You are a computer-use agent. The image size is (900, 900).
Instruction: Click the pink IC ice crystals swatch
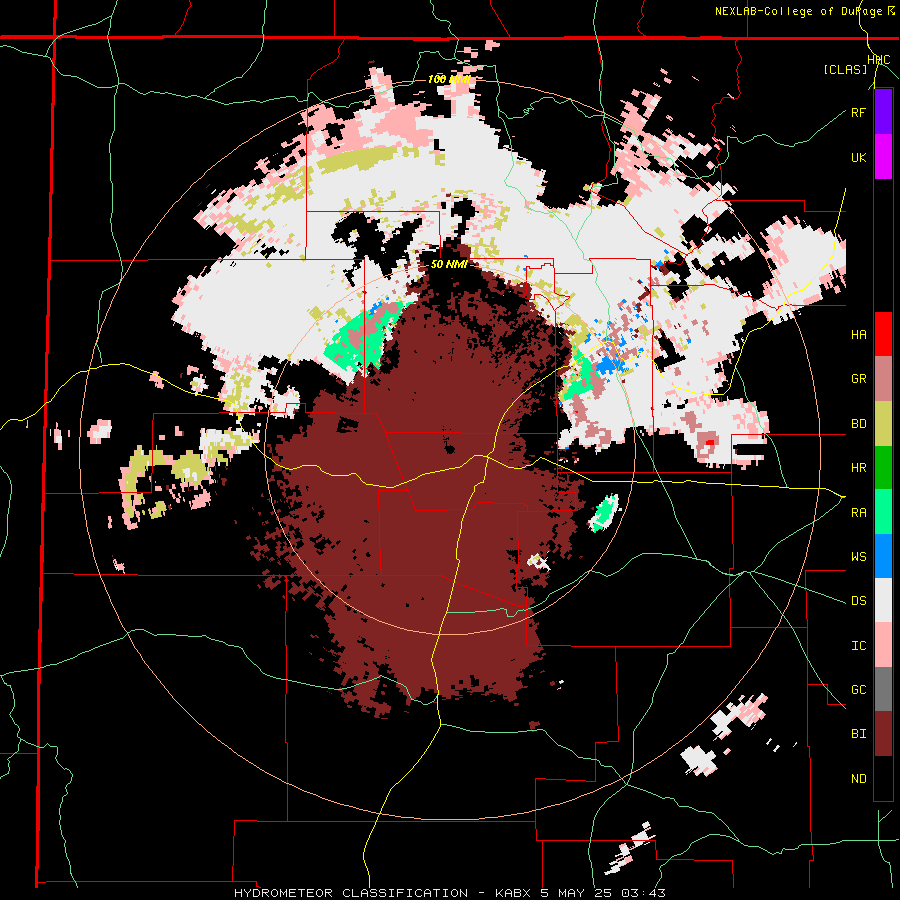(883, 645)
